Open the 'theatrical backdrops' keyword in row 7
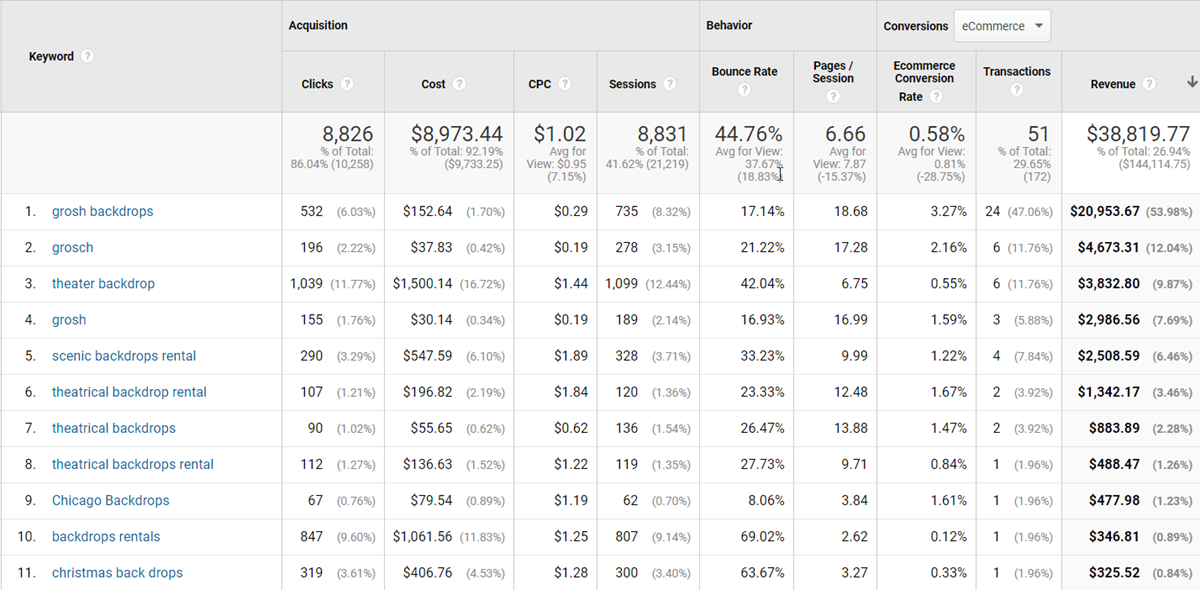Image resolution: width=1200 pixels, height=590 pixels. click(113, 428)
